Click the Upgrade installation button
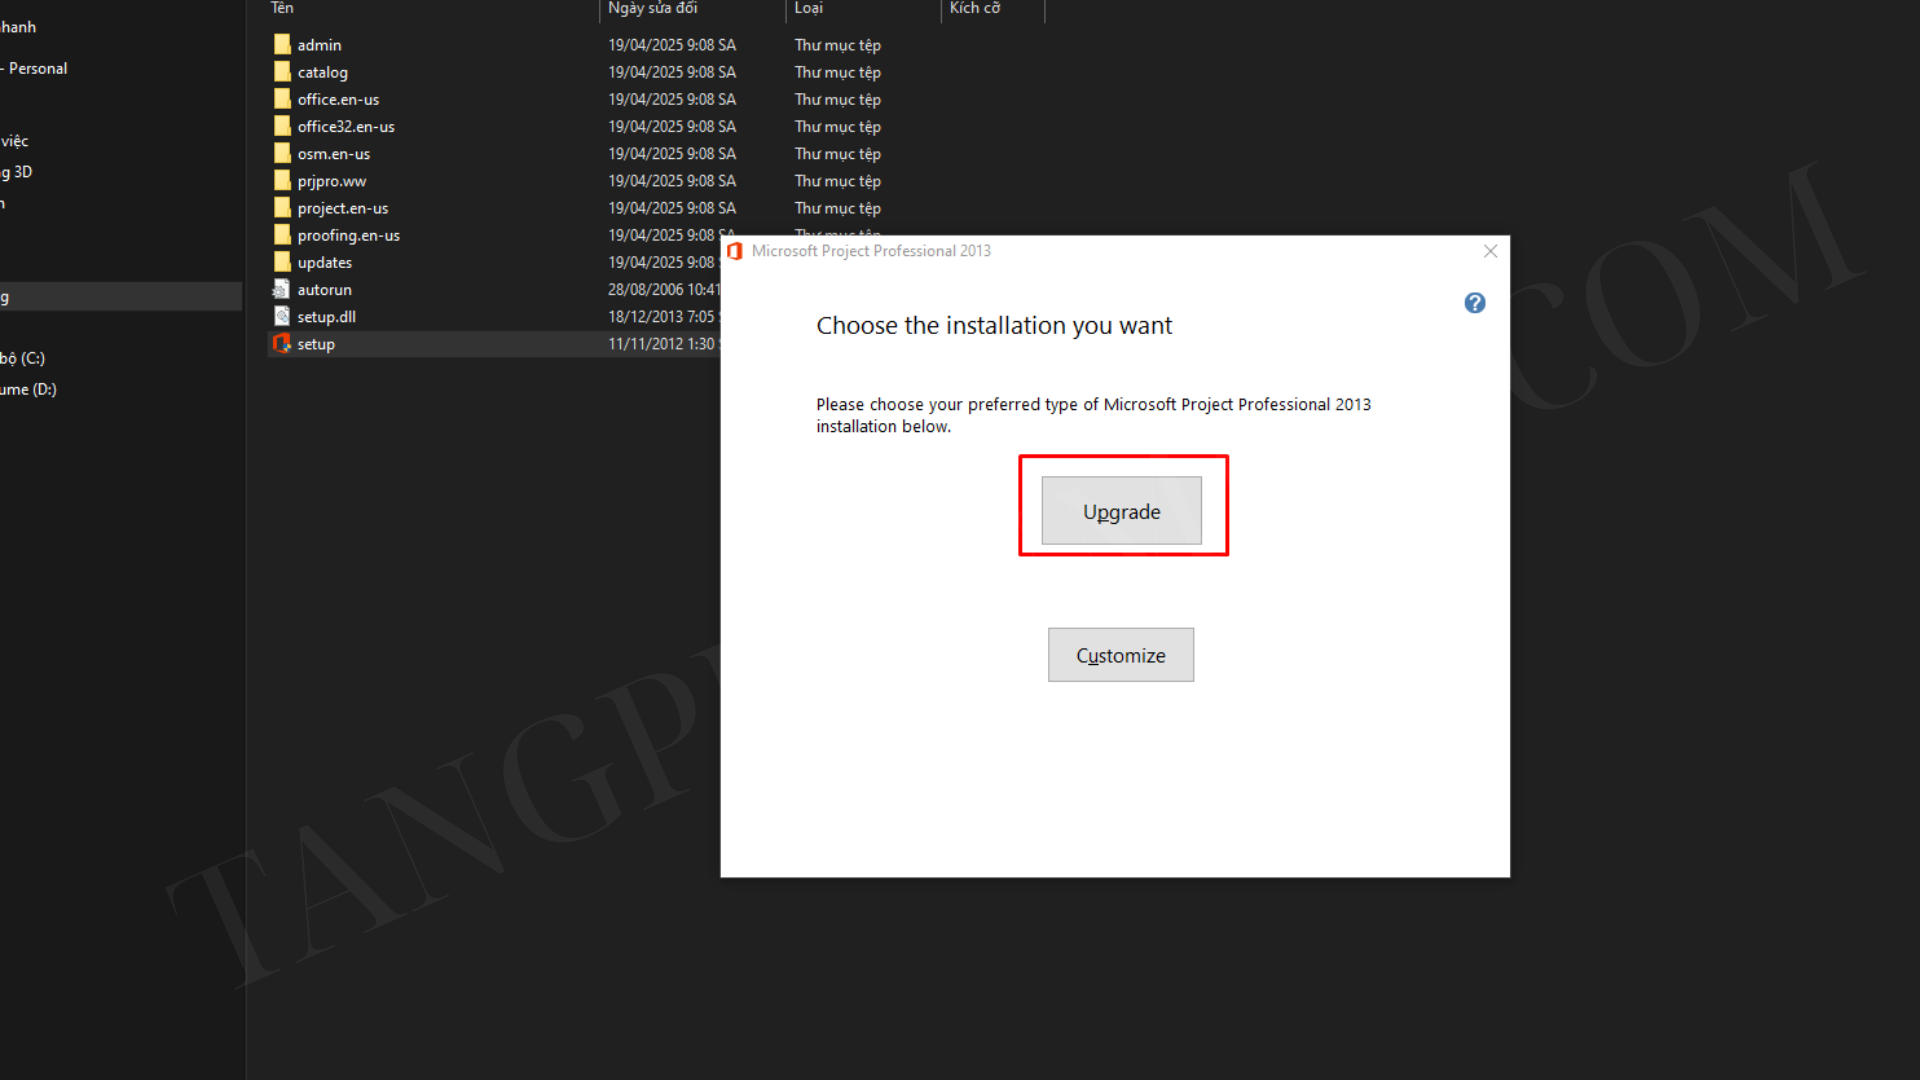The image size is (1920, 1080). click(x=1121, y=511)
